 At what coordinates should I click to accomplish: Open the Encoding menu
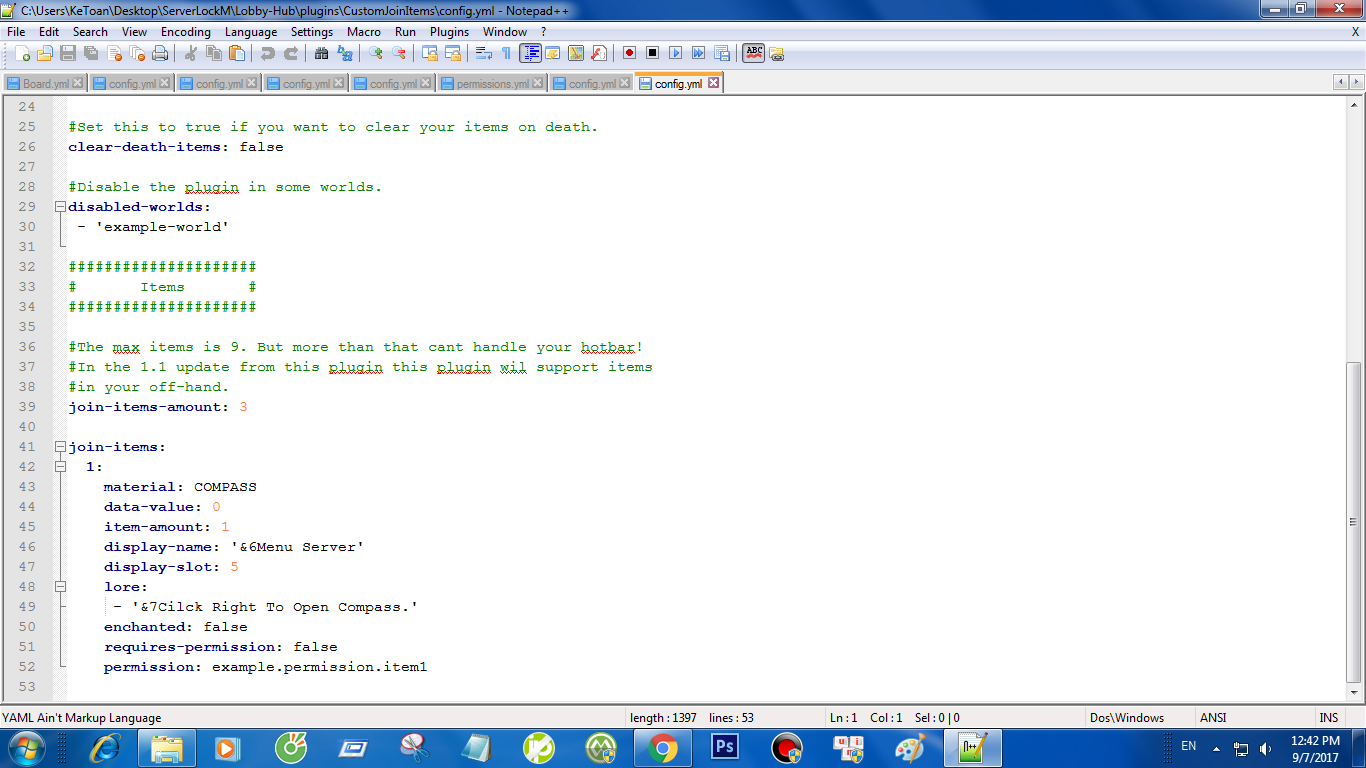click(x=186, y=32)
